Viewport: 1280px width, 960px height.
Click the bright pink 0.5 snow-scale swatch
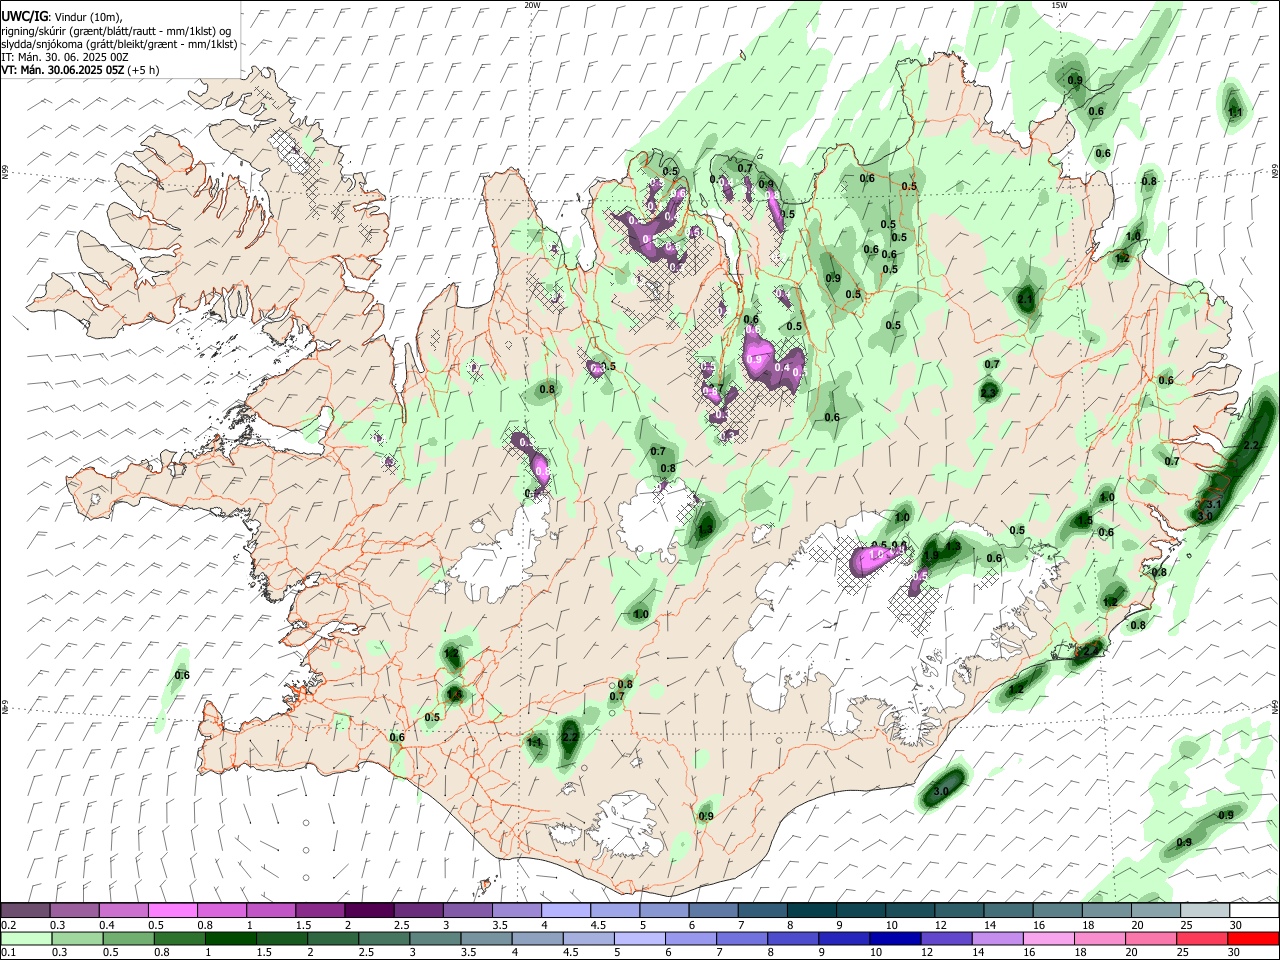click(172, 911)
